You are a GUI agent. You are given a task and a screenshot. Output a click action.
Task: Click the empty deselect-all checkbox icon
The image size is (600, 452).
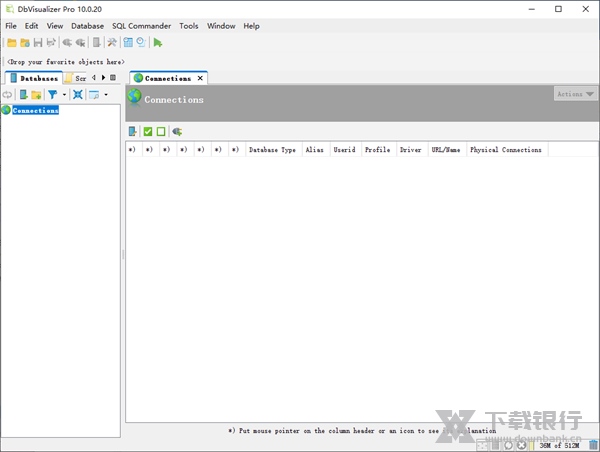[x=161, y=131]
